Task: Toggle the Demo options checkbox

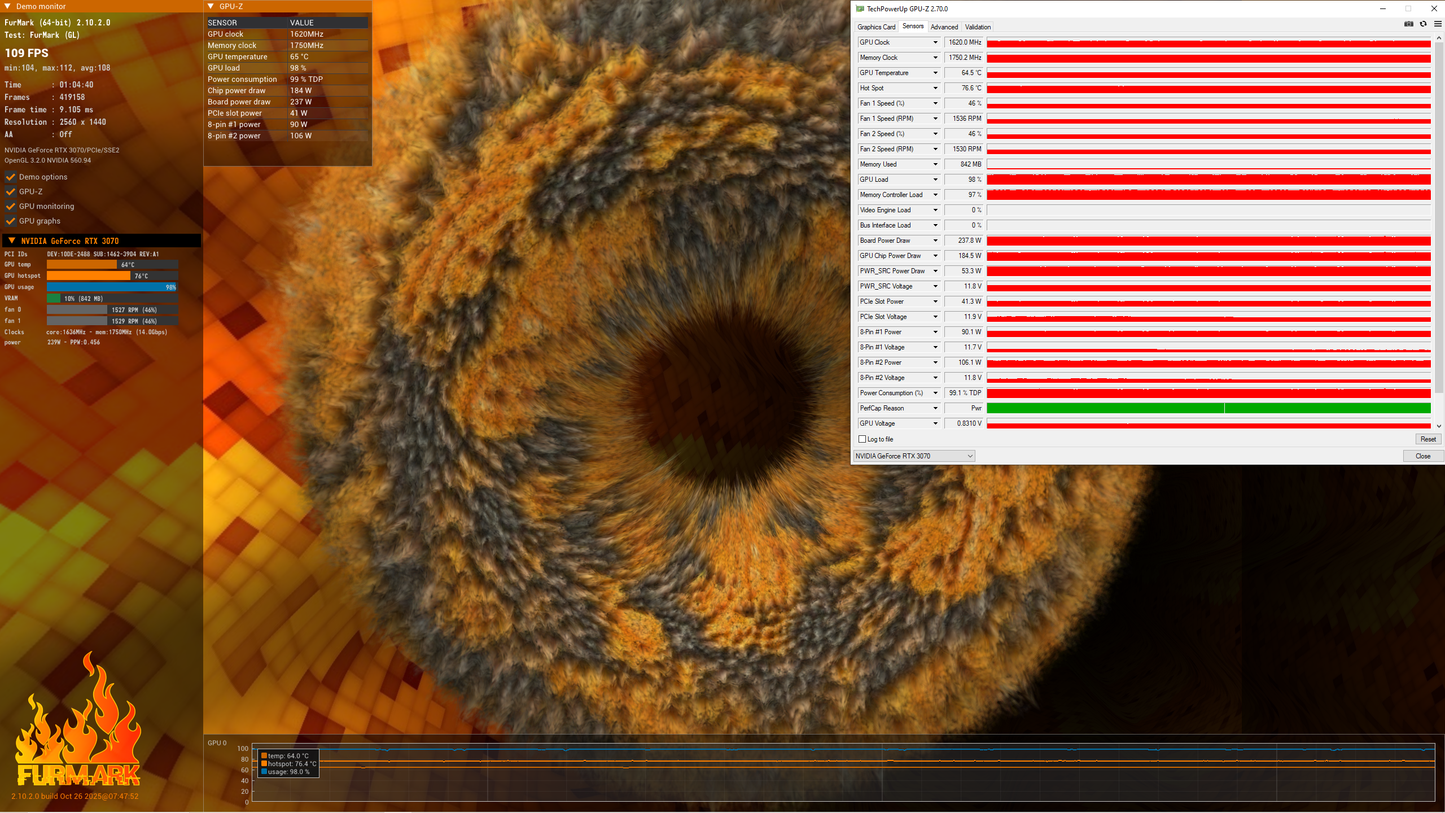Action: click(x=11, y=177)
